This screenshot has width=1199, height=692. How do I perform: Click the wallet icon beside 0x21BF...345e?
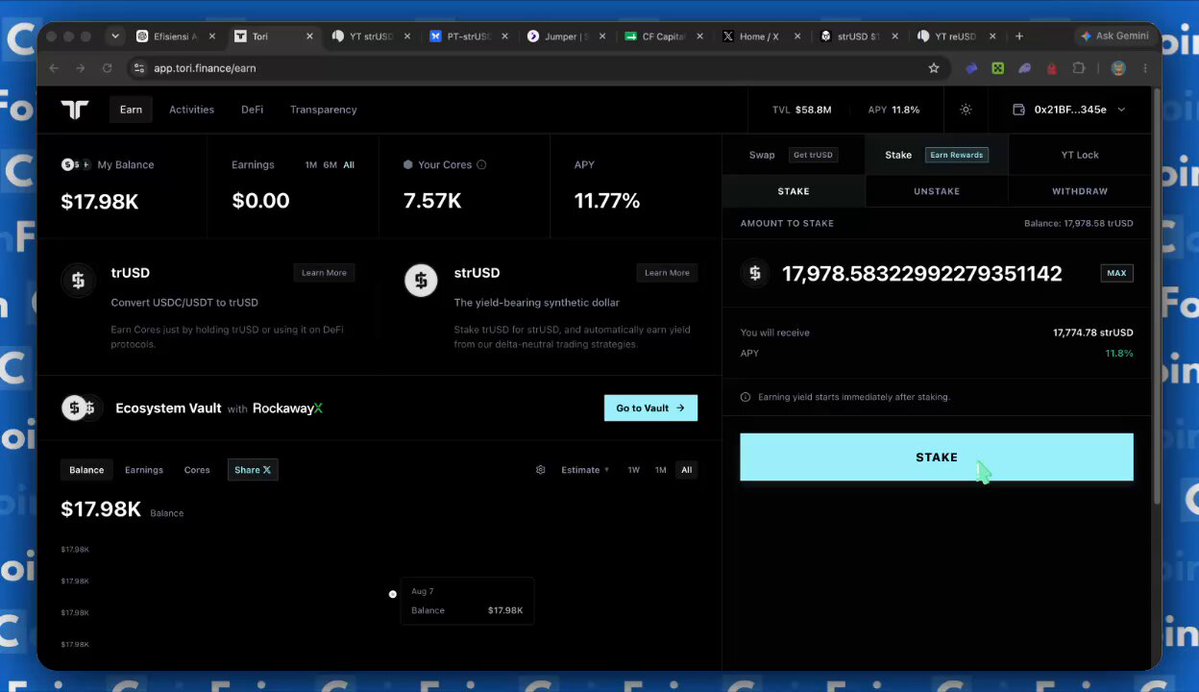click(1019, 109)
